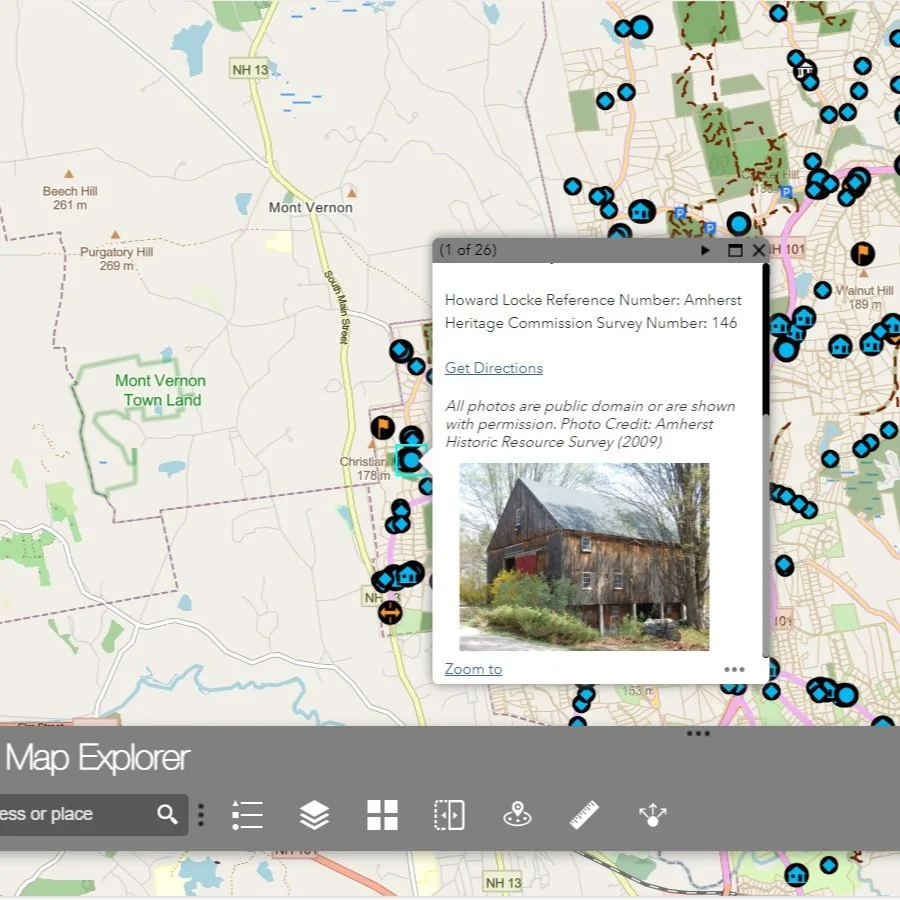Click the NH 13 road shield at bottom

(x=503, y=882)
